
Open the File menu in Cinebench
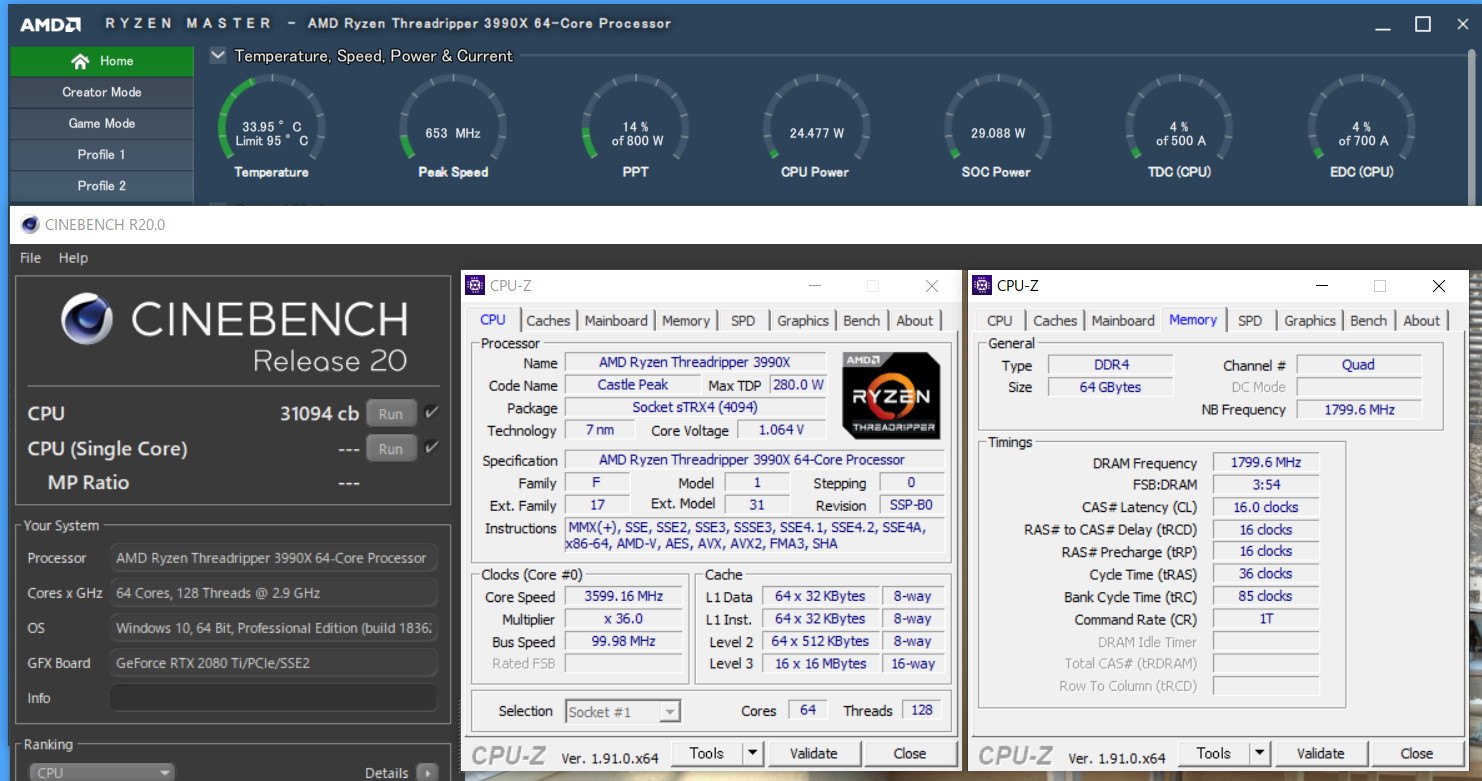31,258
